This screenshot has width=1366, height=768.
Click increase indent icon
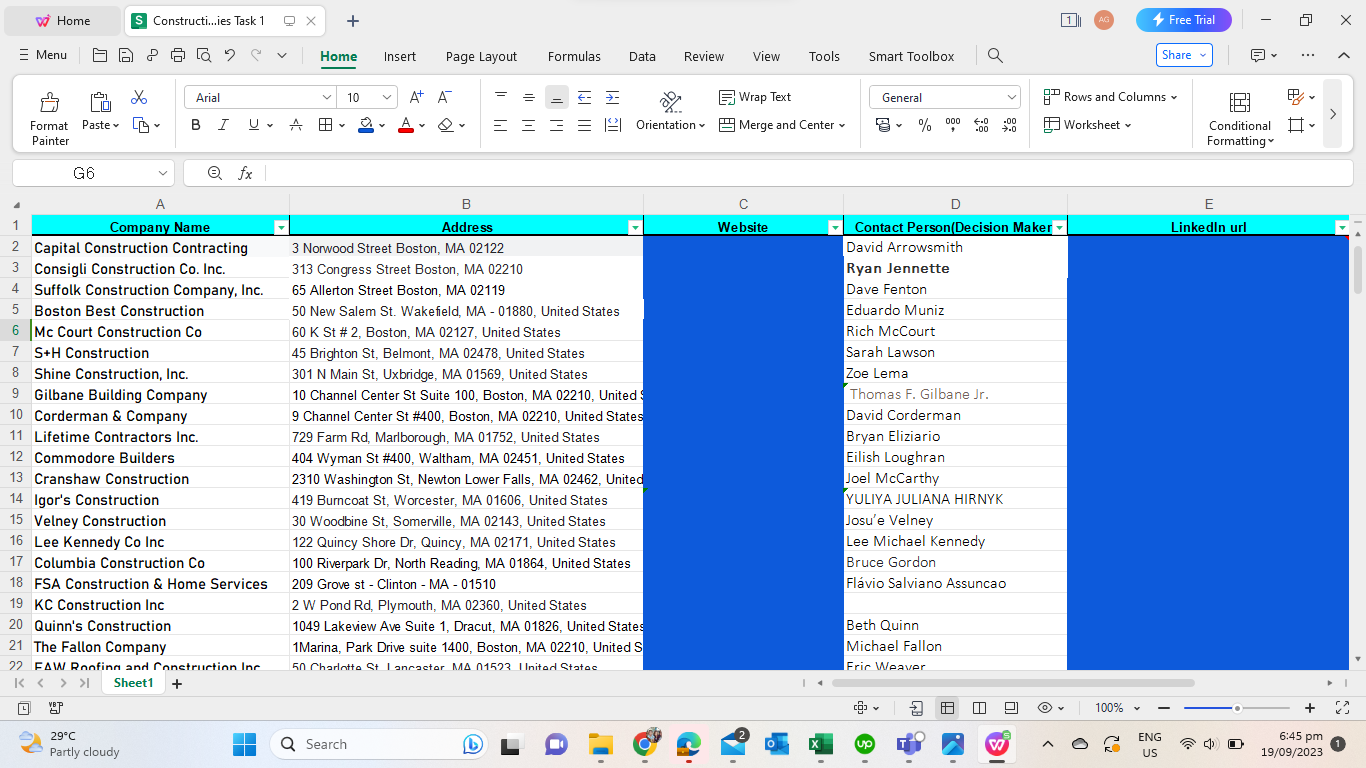[x=613, y=97]
